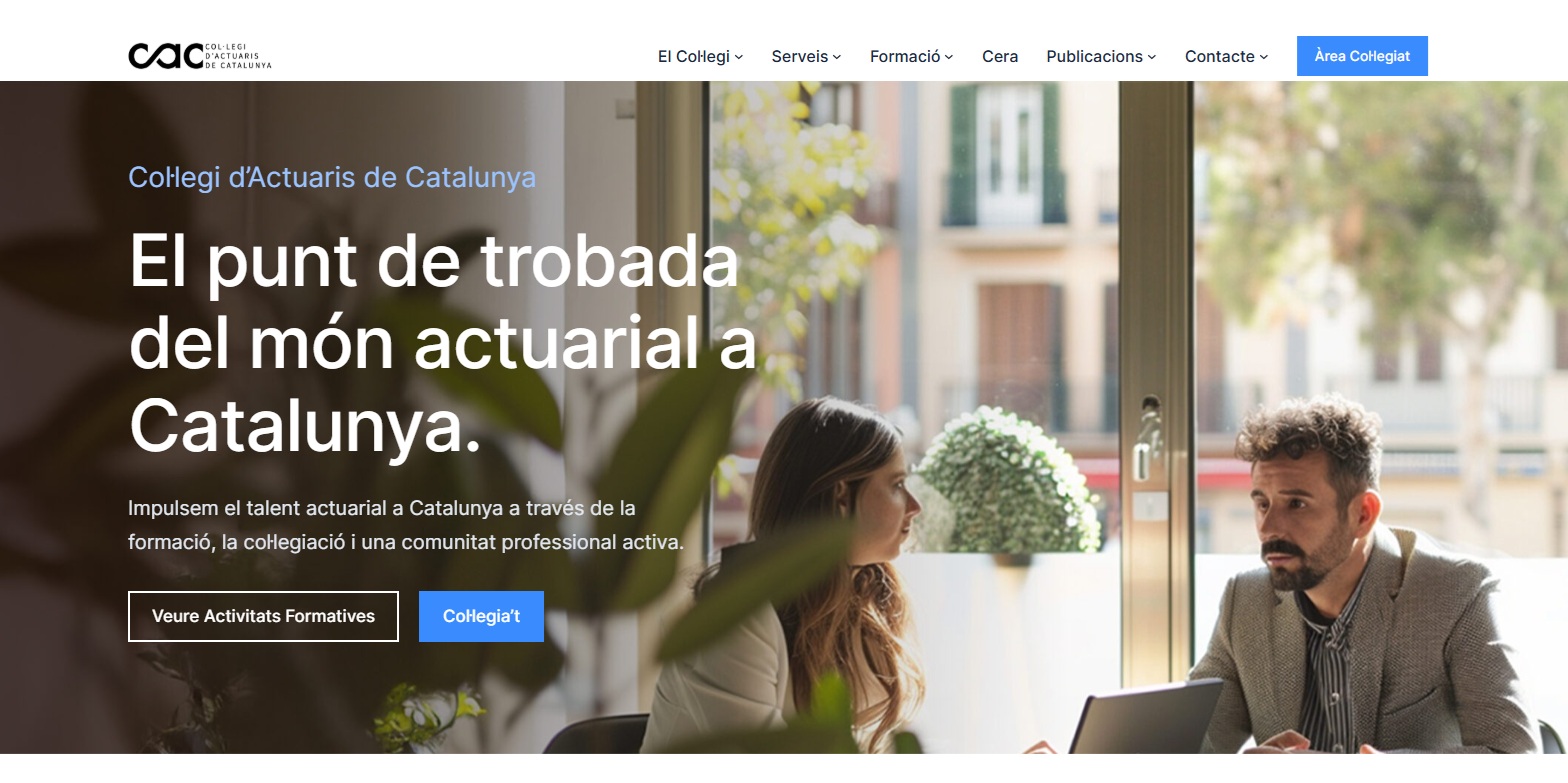Click the CAC logo in the header
The image size is (1568, 783).
pos(200,56)
